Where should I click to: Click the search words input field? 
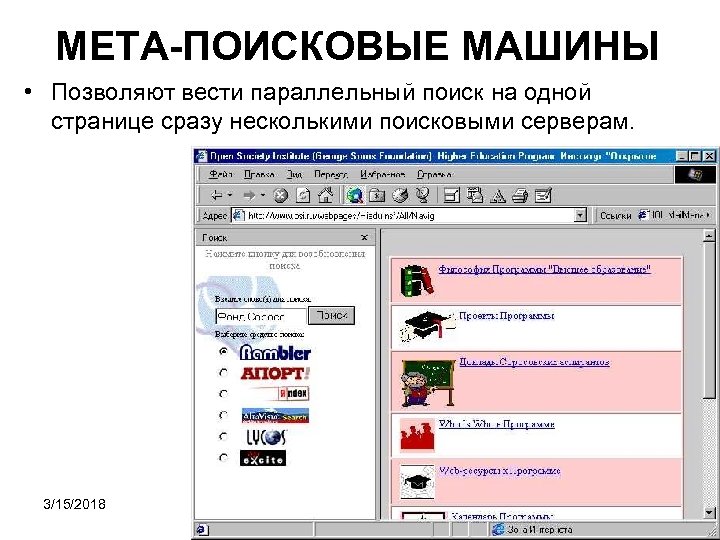(261, 316)
